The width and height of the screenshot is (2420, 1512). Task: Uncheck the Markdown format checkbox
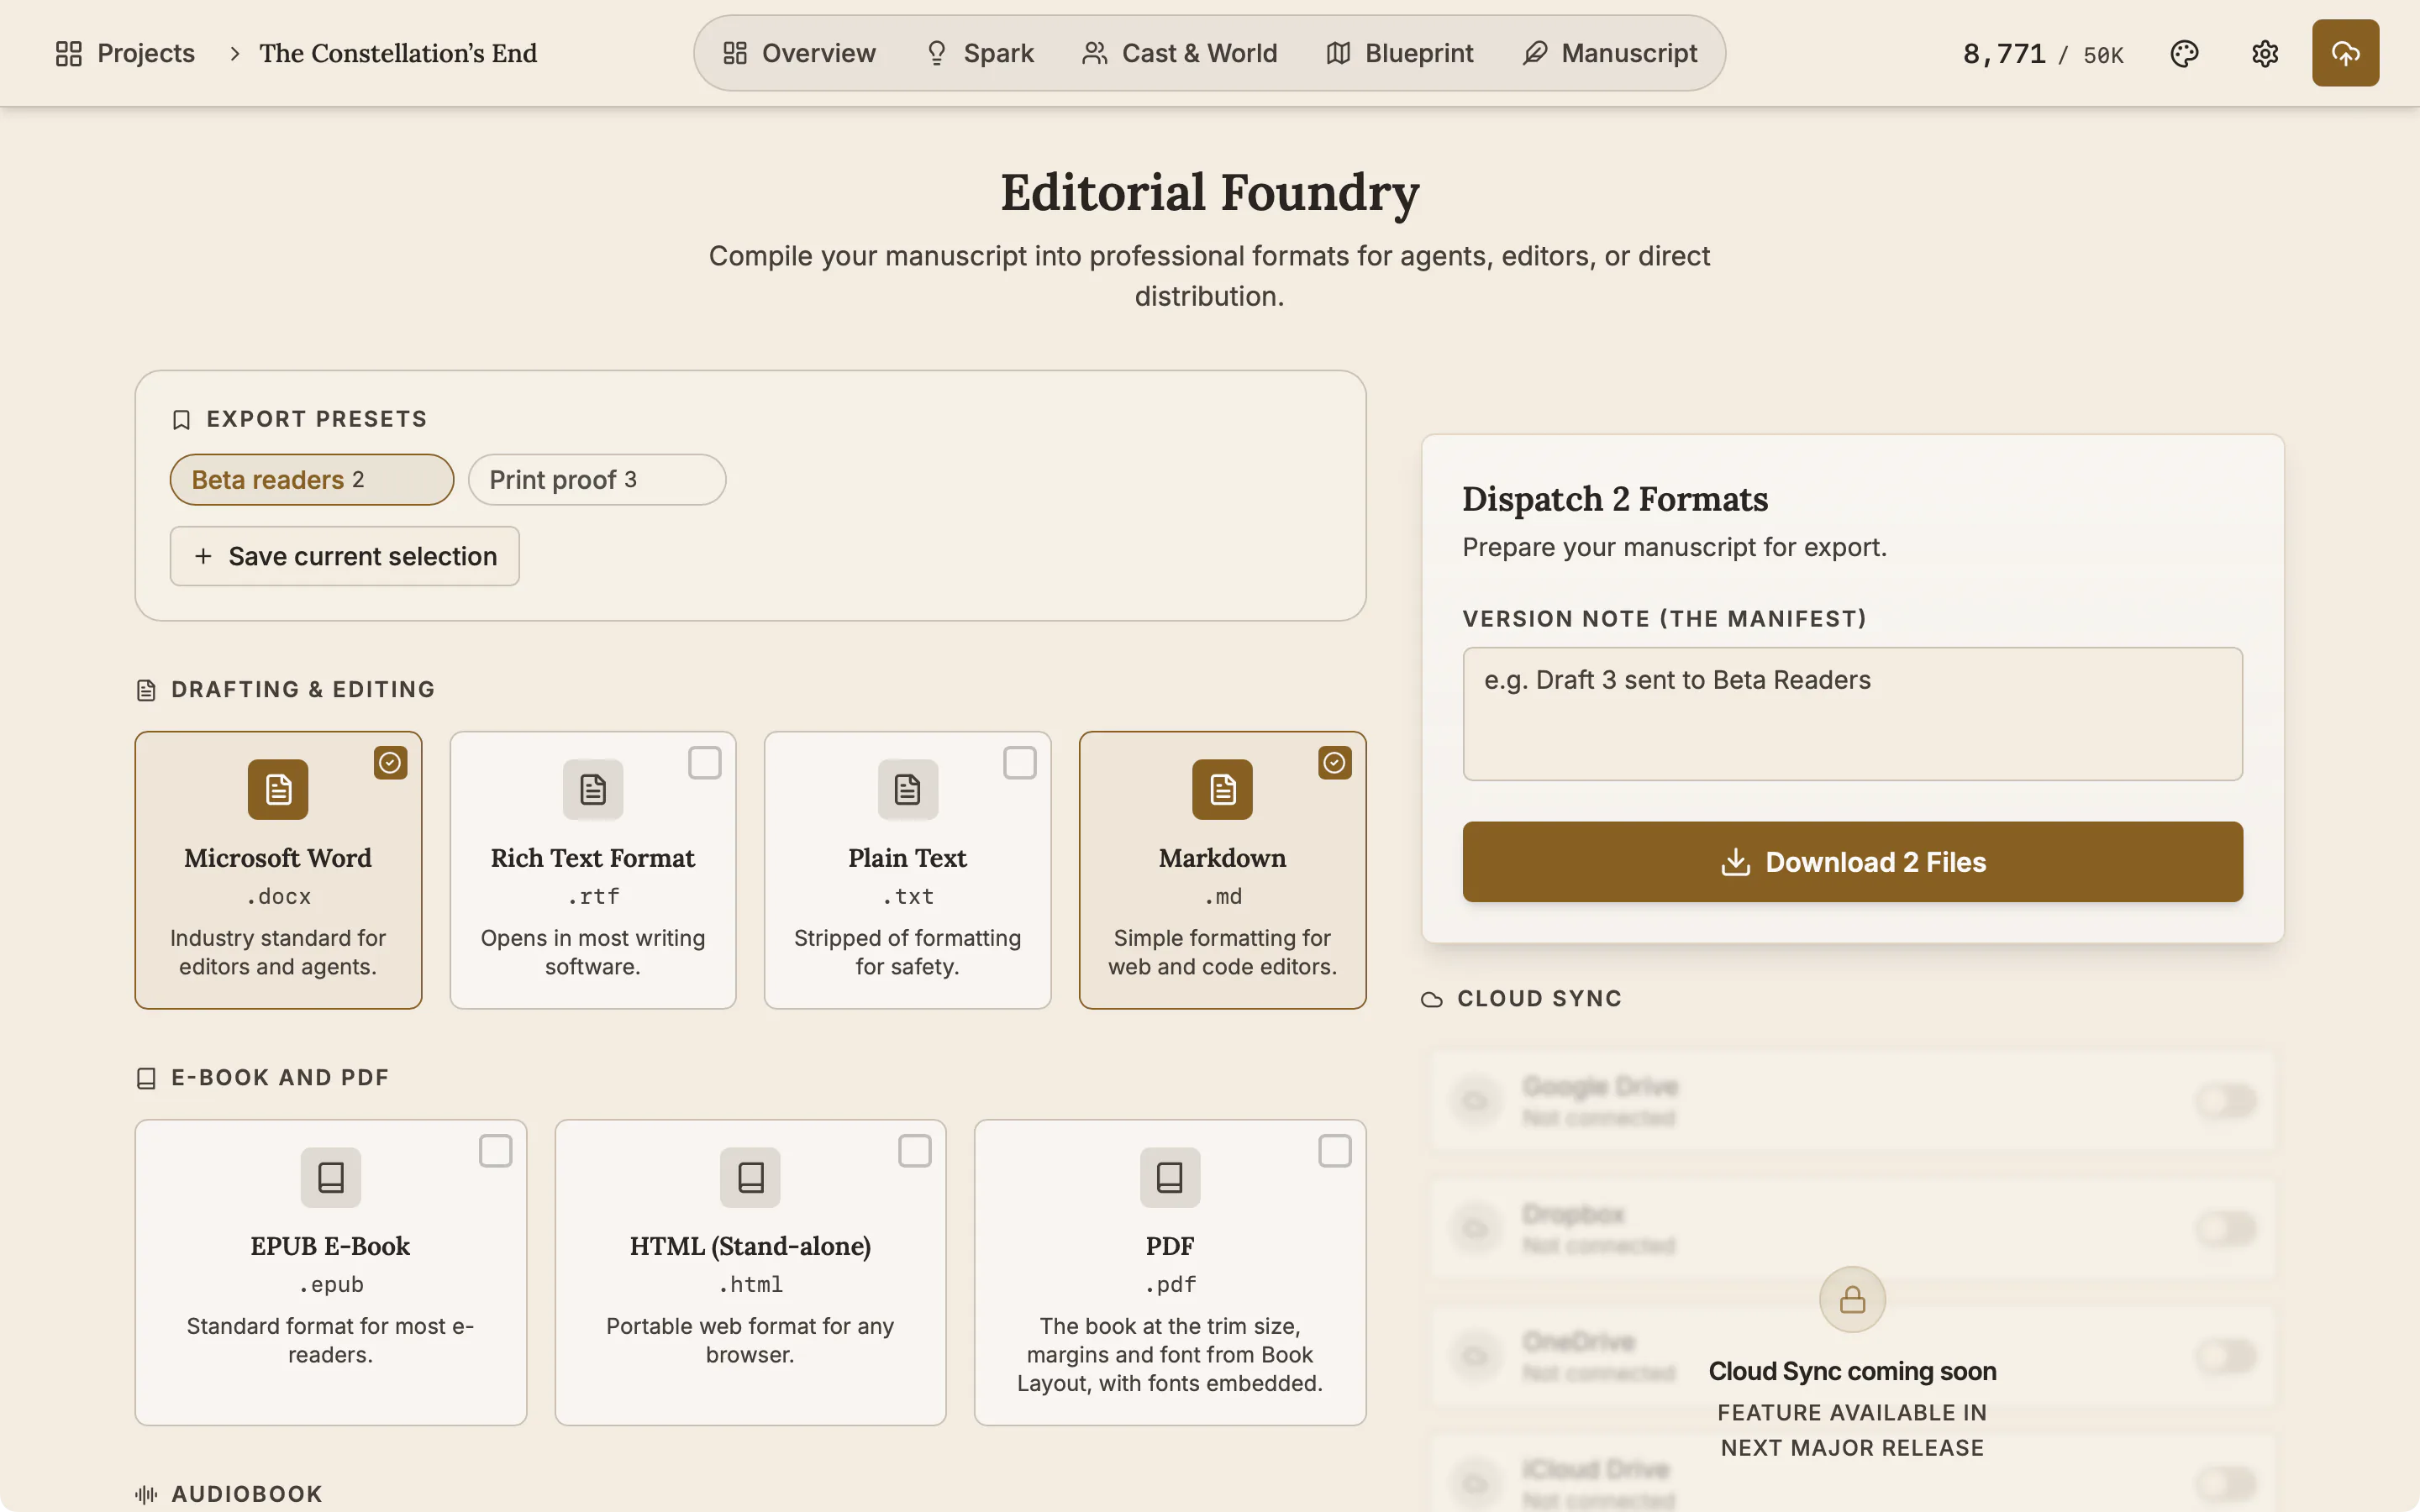[x=1334, y=763]
